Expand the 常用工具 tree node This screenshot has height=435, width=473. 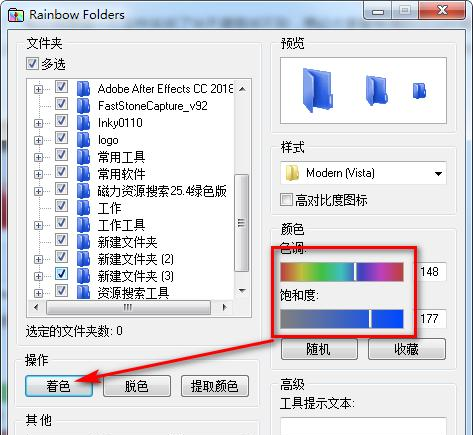coord(38,157)
